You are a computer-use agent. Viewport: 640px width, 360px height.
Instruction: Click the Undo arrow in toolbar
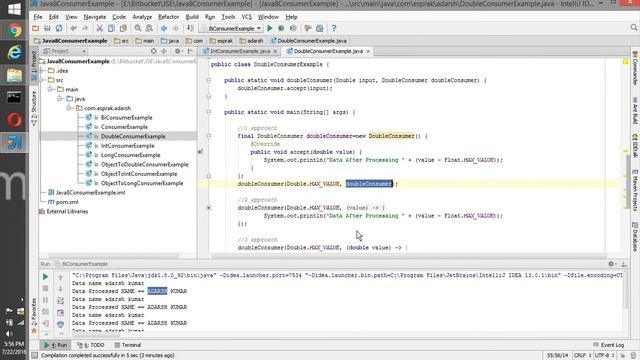tap(73, 28)
